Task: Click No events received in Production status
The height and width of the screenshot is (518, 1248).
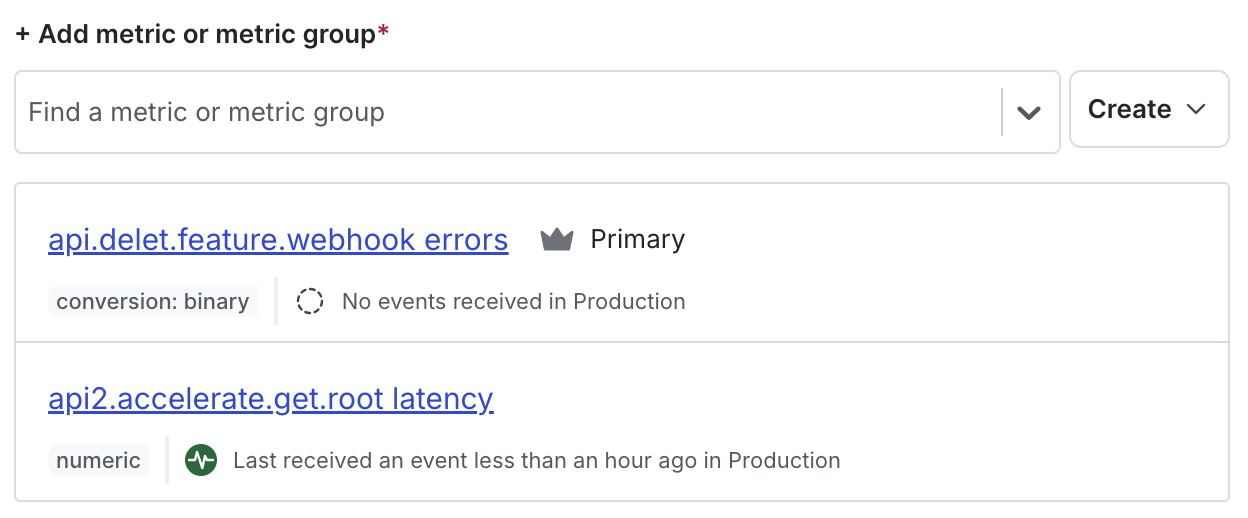Action: coord(513,301)
